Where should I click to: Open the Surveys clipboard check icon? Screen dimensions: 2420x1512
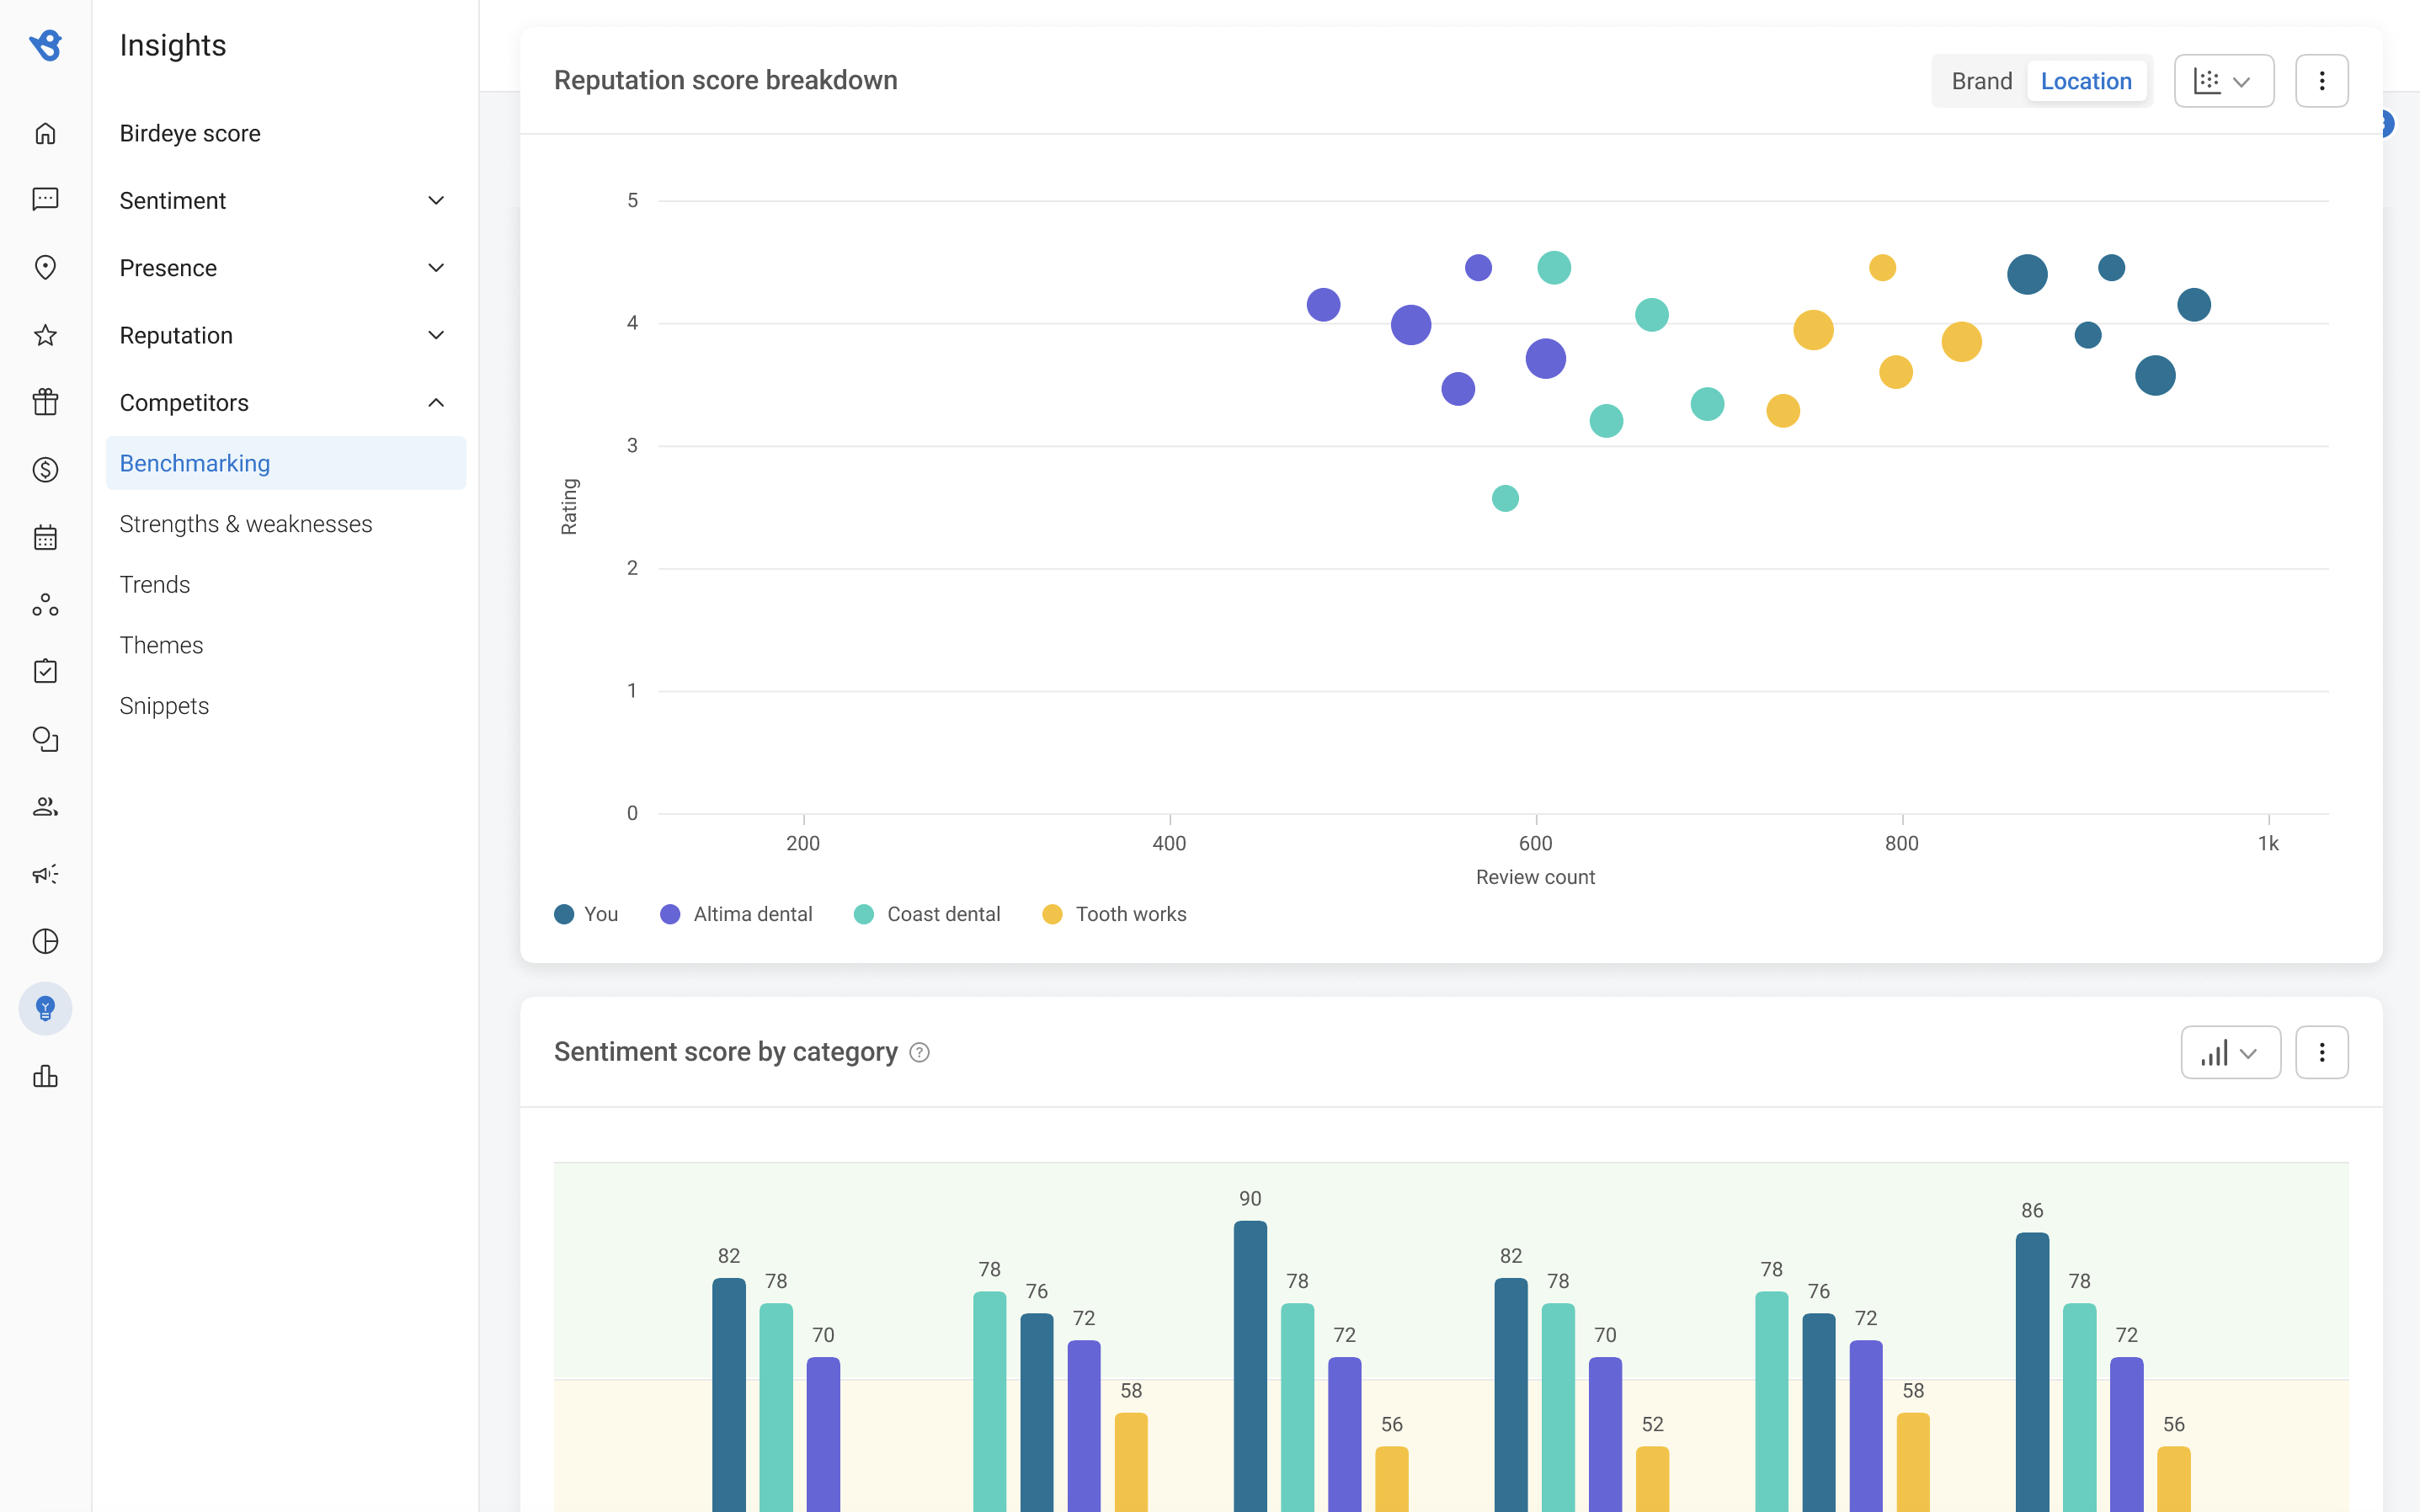tap(45, 671)
